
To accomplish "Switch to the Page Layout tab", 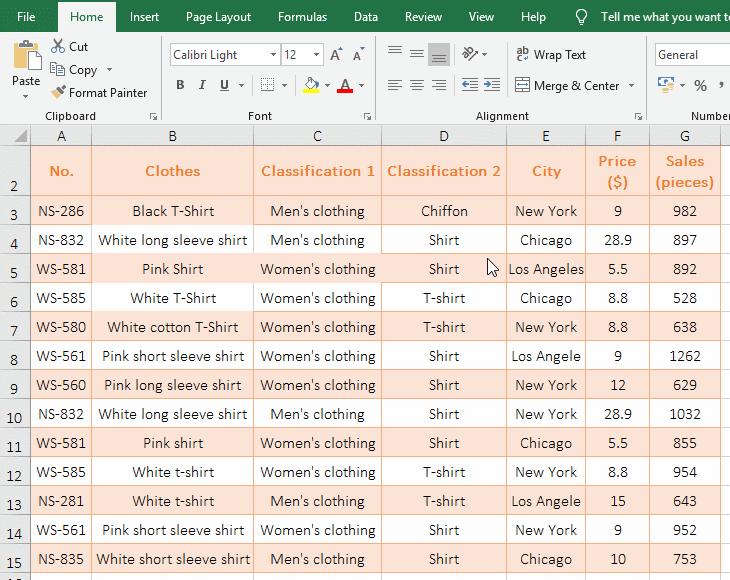I will point(218,17).
